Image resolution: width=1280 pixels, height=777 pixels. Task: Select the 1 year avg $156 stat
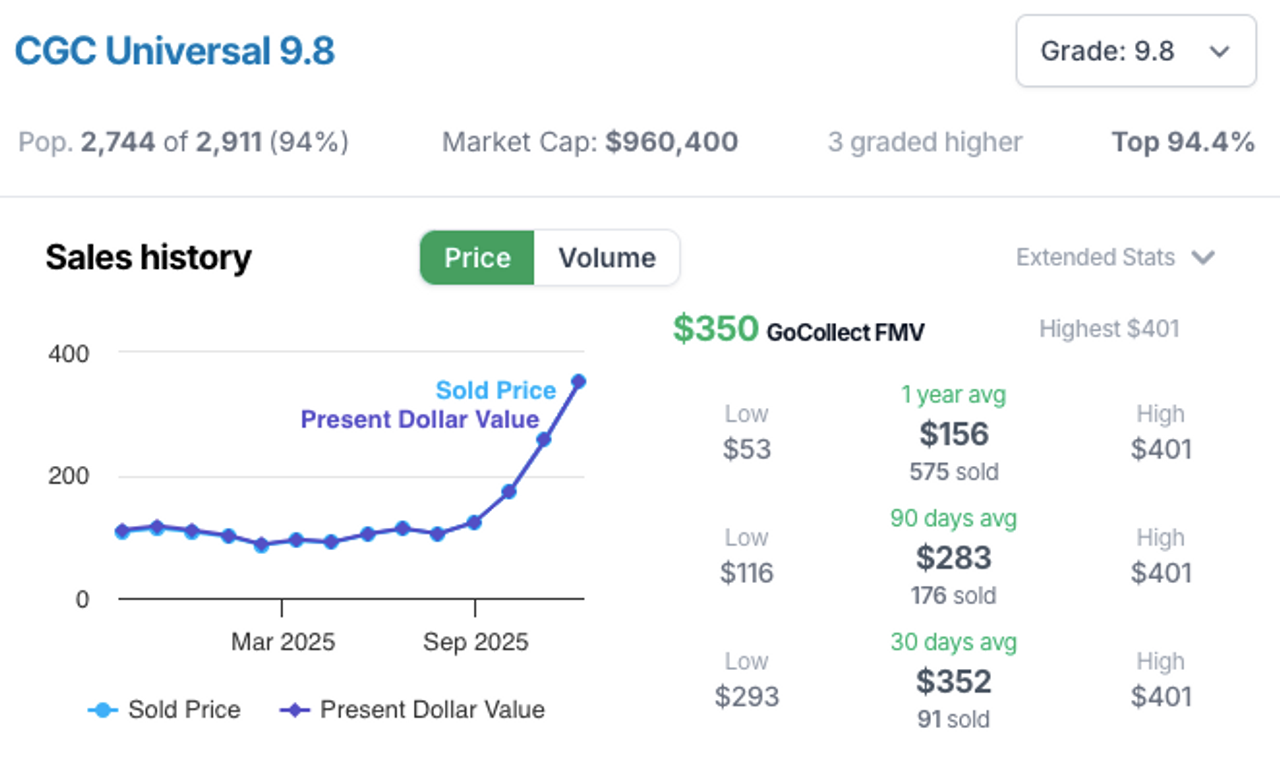point(953,434)
